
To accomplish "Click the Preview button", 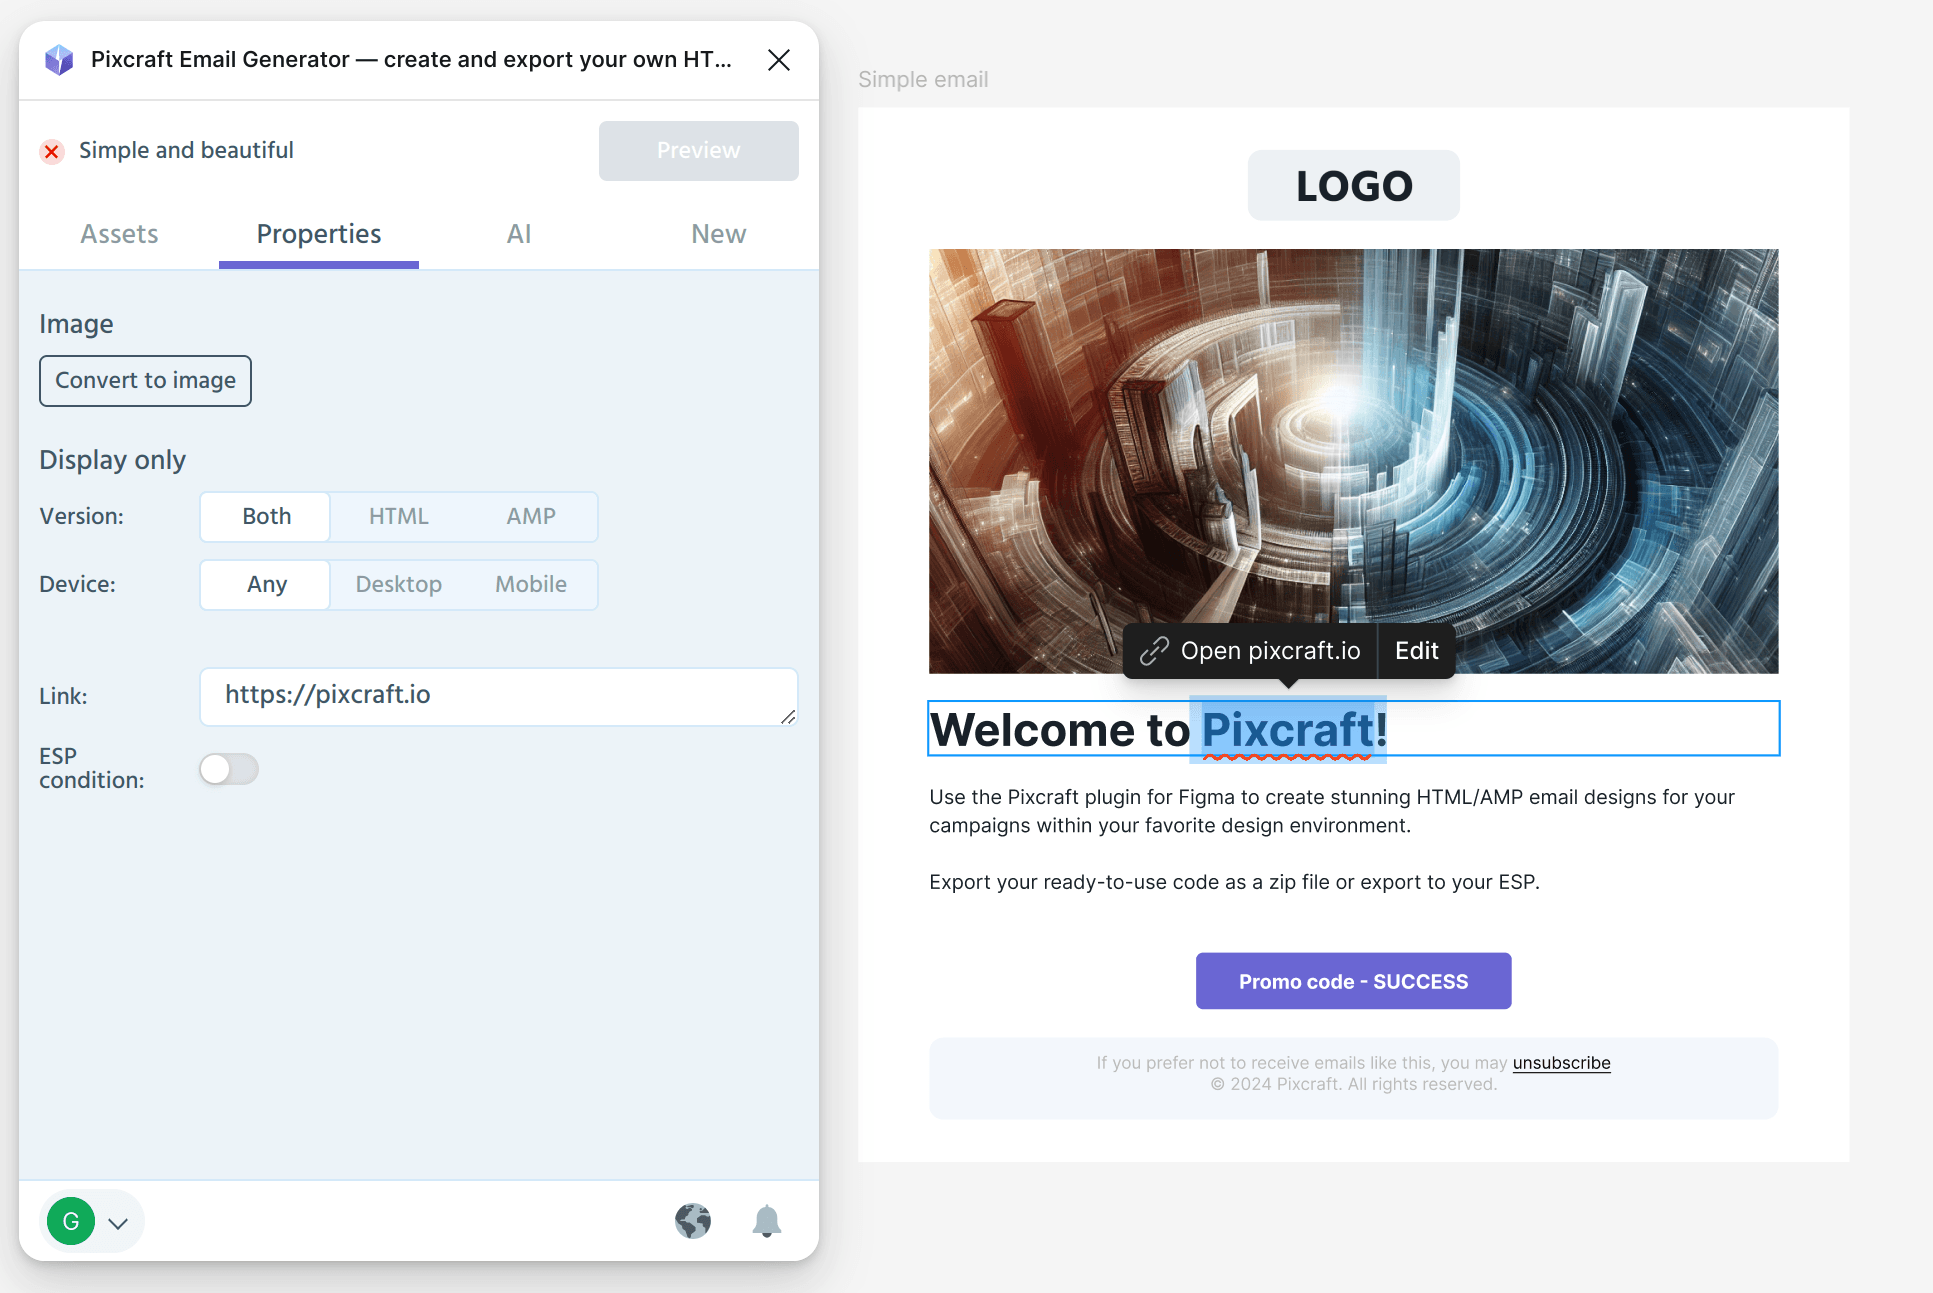I will (698, 150).
